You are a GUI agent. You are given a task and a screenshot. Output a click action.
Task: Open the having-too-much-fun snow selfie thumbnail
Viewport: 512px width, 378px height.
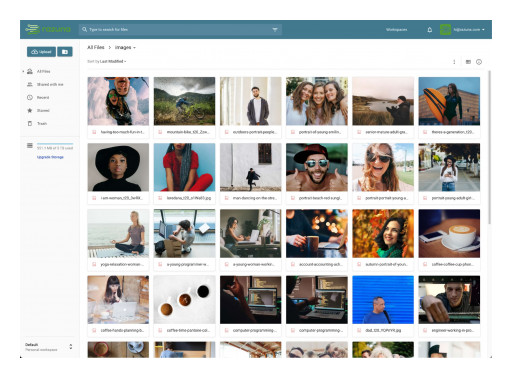click(118, 101)
